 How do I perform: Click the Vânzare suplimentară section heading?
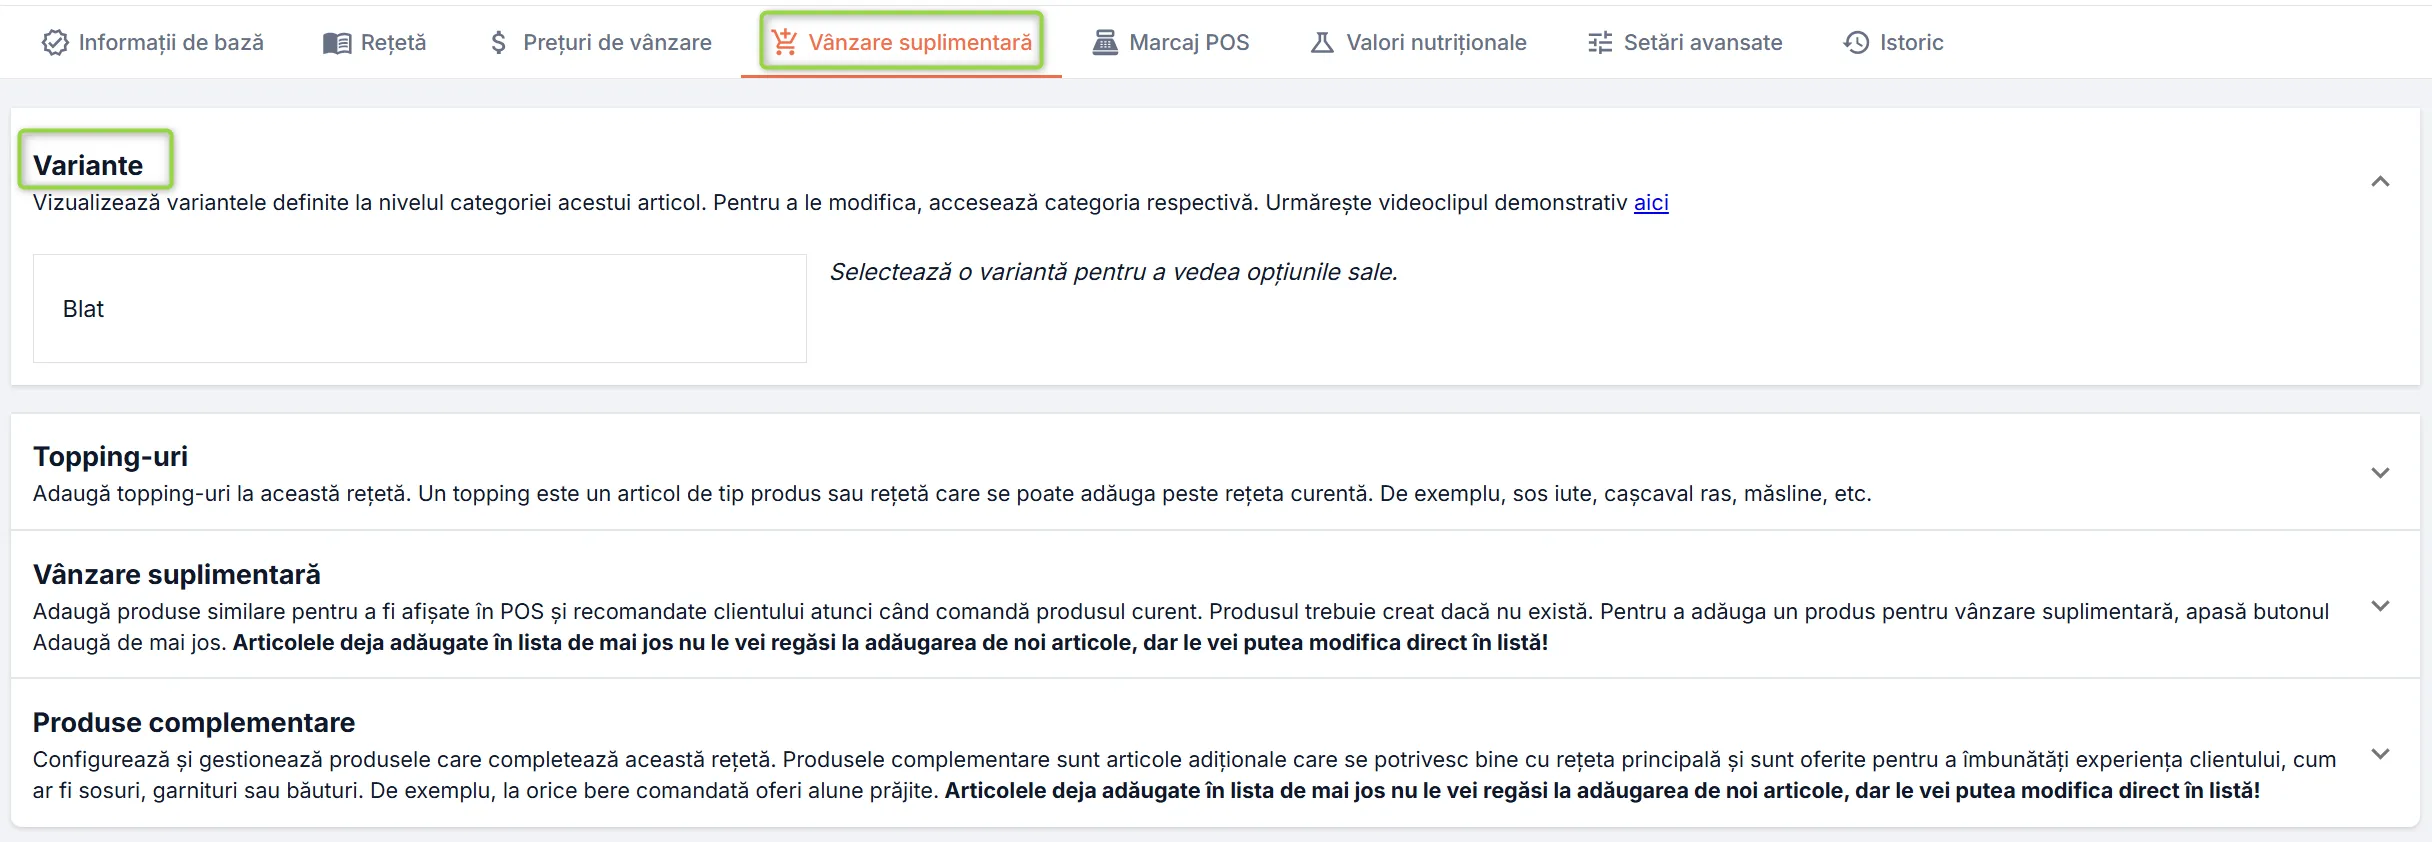click(177, 574)
